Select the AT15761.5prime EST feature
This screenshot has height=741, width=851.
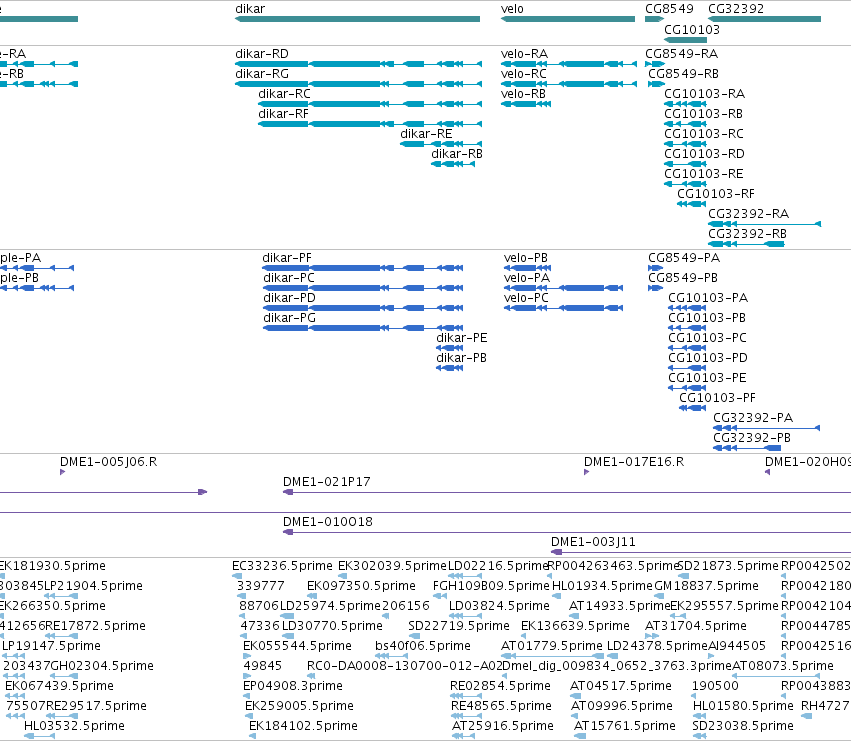point(580,737)
